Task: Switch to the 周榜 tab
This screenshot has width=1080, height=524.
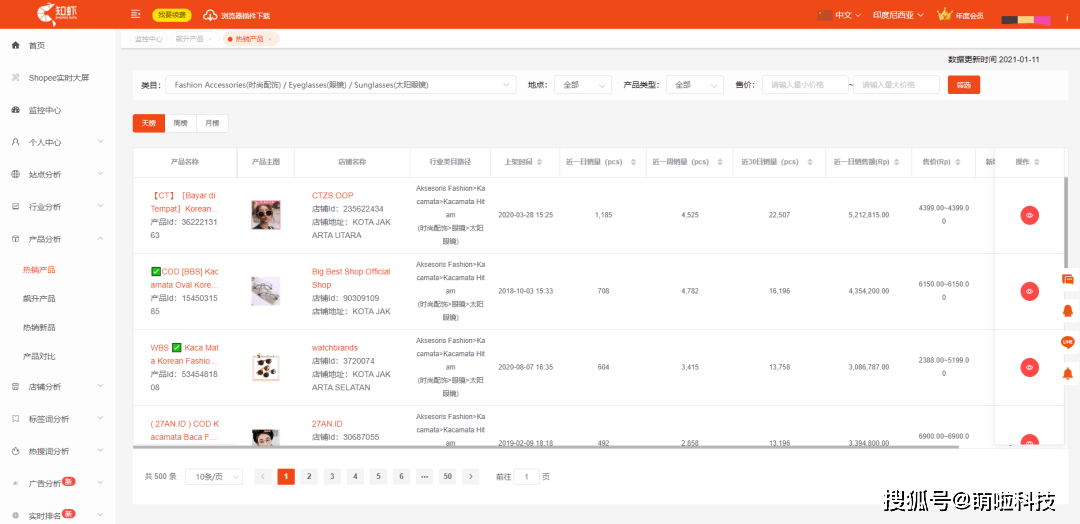Action: [180, 123]
